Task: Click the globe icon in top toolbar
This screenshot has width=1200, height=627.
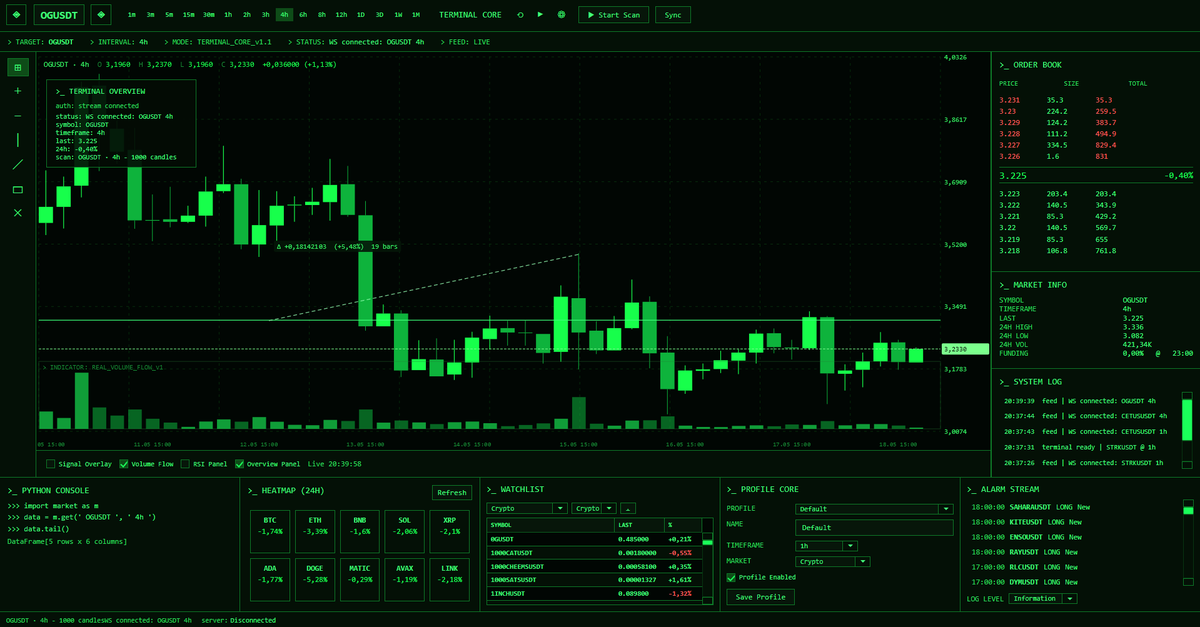Action: click(x=561, y=15)
